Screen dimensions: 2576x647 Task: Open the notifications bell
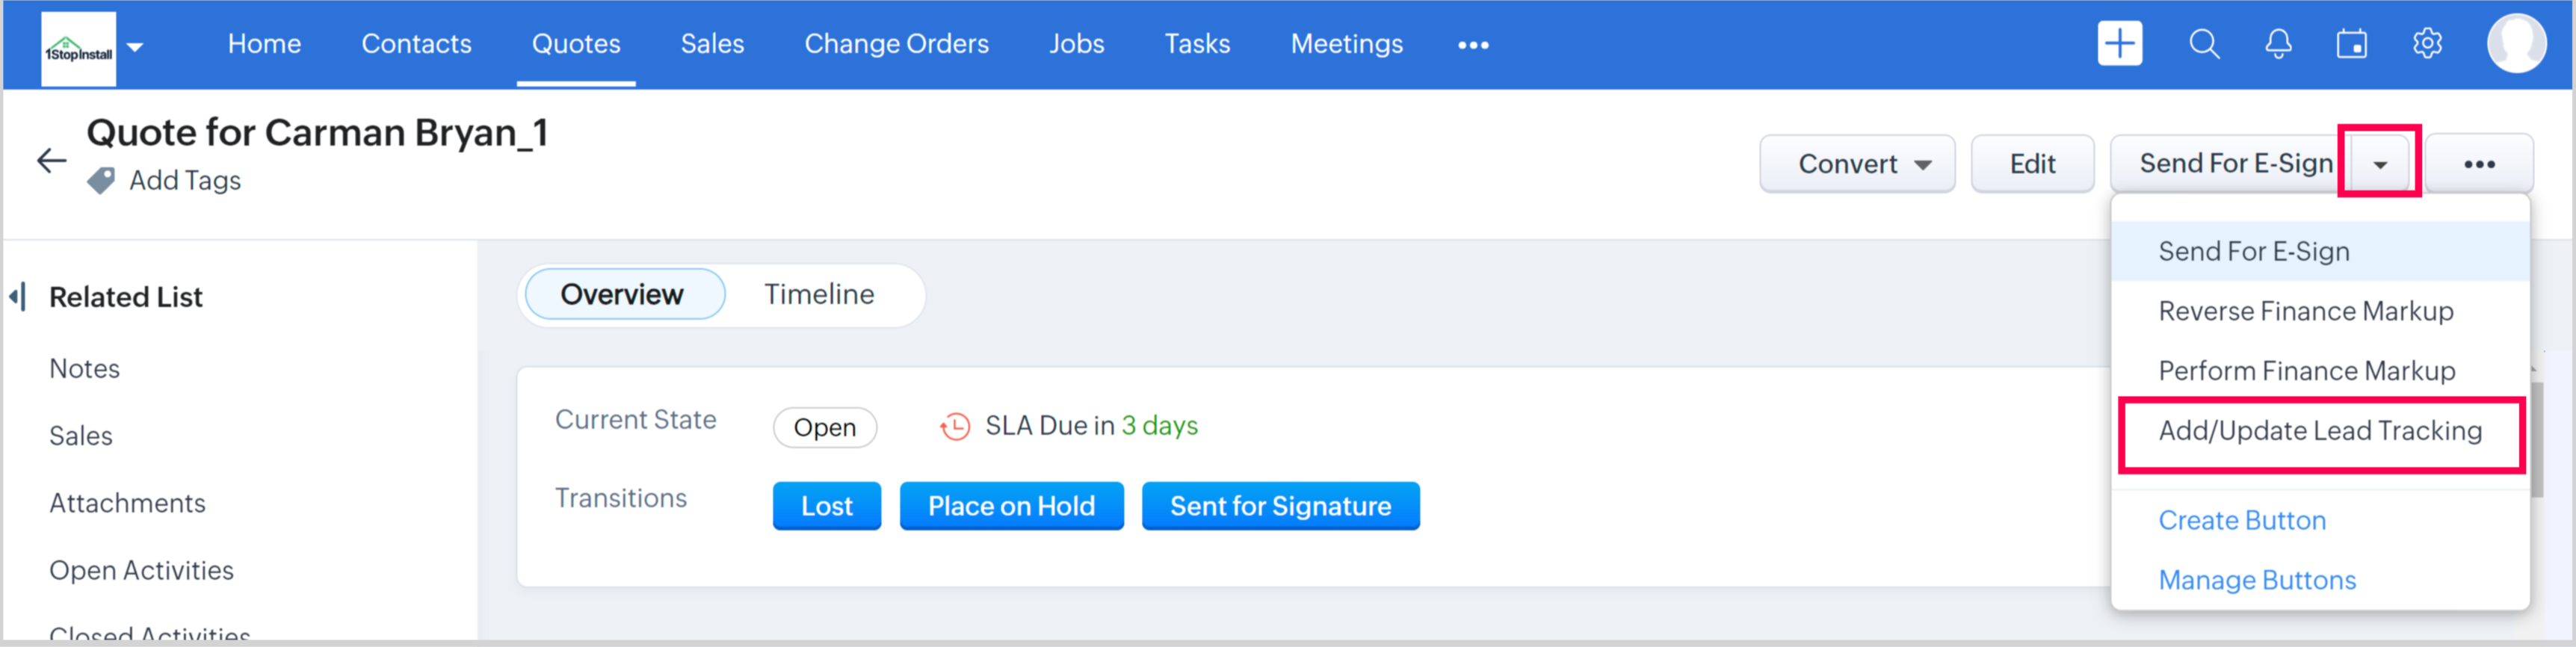click(x=2278, y=44)
